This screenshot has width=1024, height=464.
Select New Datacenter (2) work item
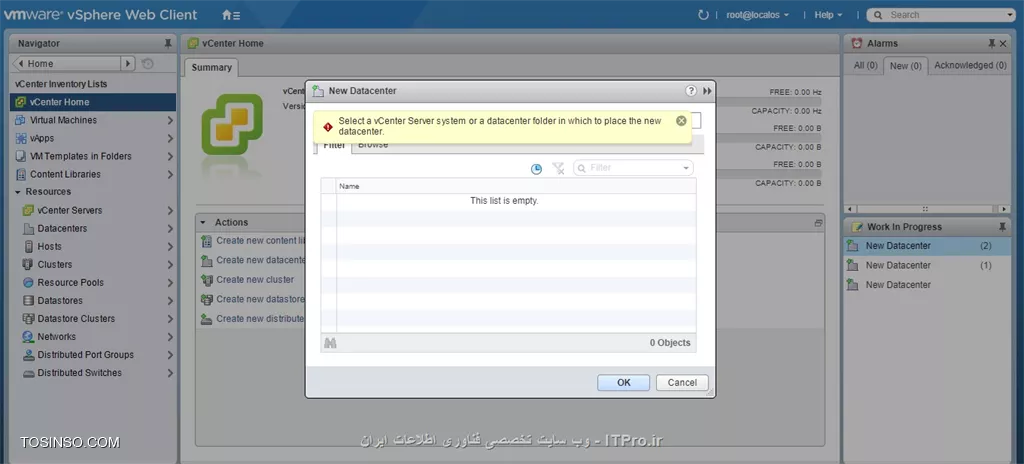(x=927, y=246)
